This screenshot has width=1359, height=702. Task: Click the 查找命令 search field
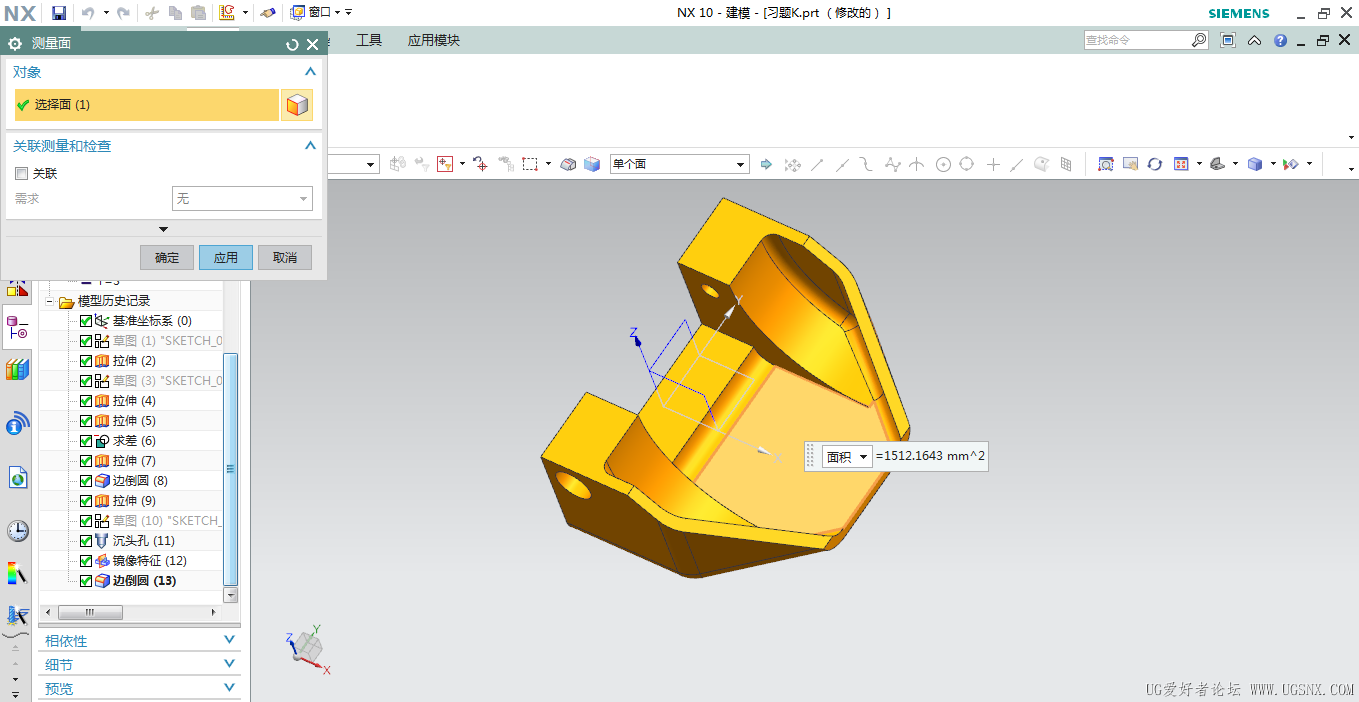click(1137, 40)
